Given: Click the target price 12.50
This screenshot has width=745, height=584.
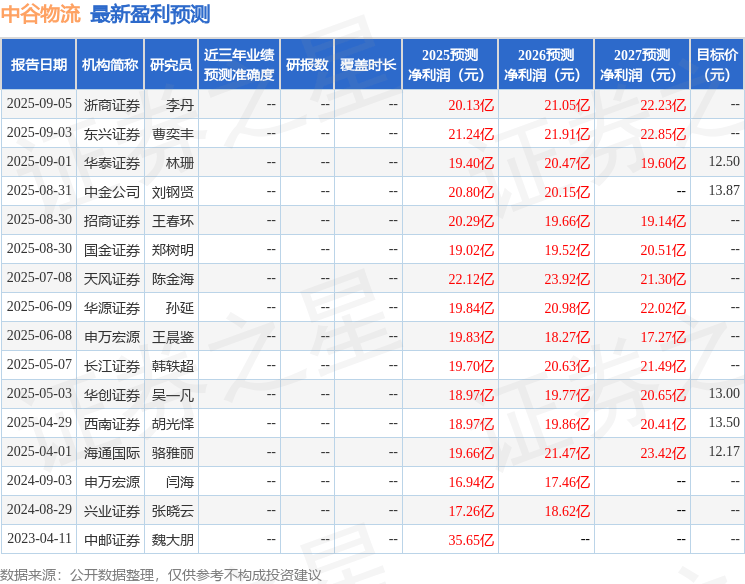Looking at the screenshot, I should click(x=724, y=162).
